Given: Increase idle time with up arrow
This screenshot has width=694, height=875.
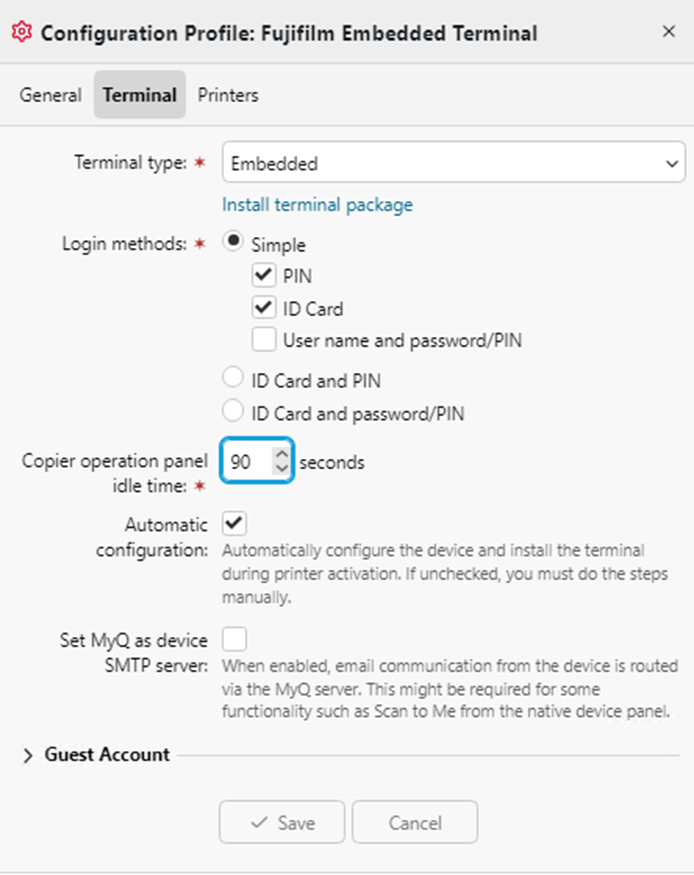Looking at the screenshot, I should pos(281,455).
